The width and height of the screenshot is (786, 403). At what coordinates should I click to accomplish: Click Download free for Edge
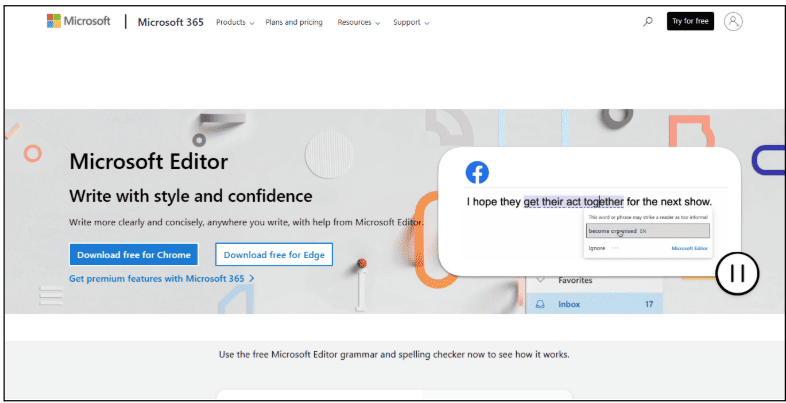click(274, 255)
